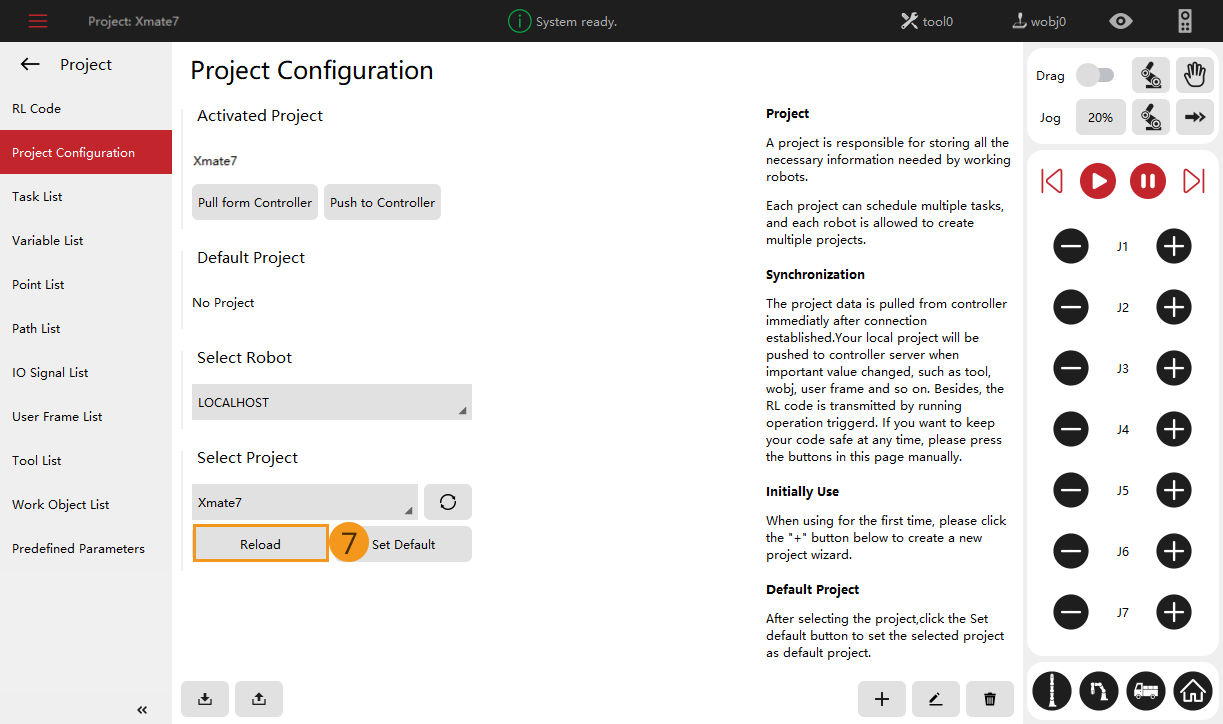Expand the Select Project Xmate7 dropdown
1223x724 pixels.
305,502
